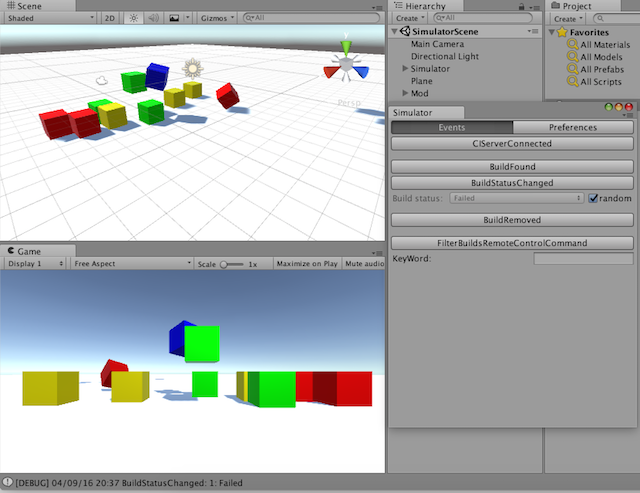Toggle scene lighting sun icon
Image resolution: width=640 pixels, height=493 pixels.
133,18
